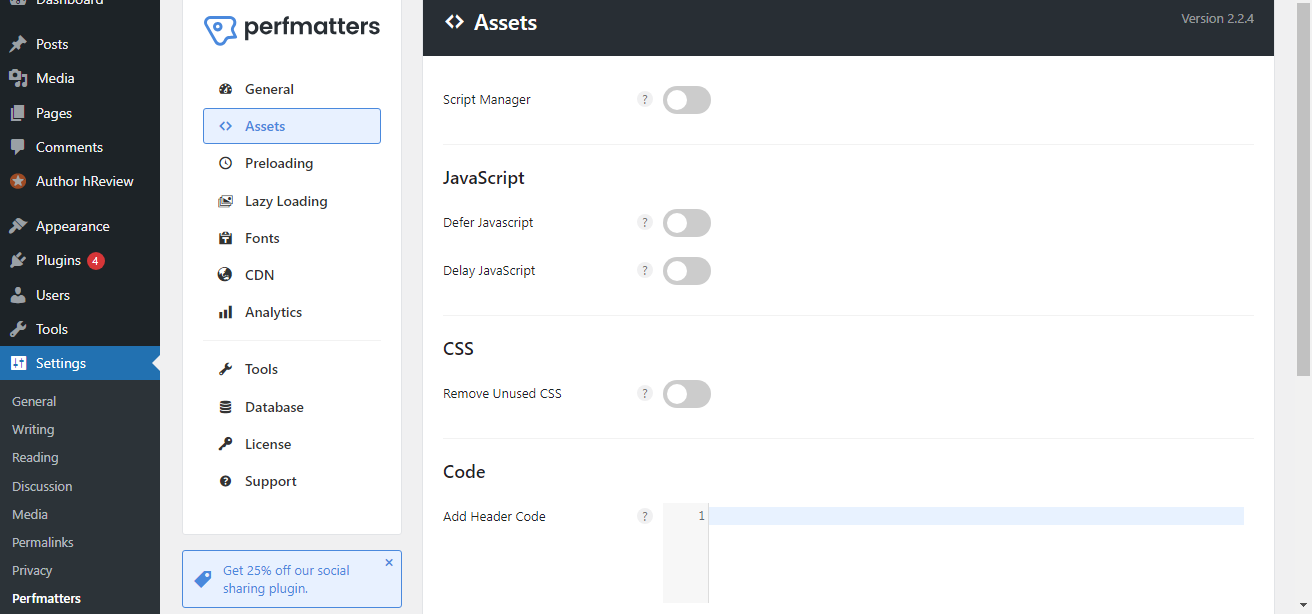This screenshot has width=1312, height=614.
Task: Click help icon beside Remove Unused CSS
Action: [x=645, y=394]
